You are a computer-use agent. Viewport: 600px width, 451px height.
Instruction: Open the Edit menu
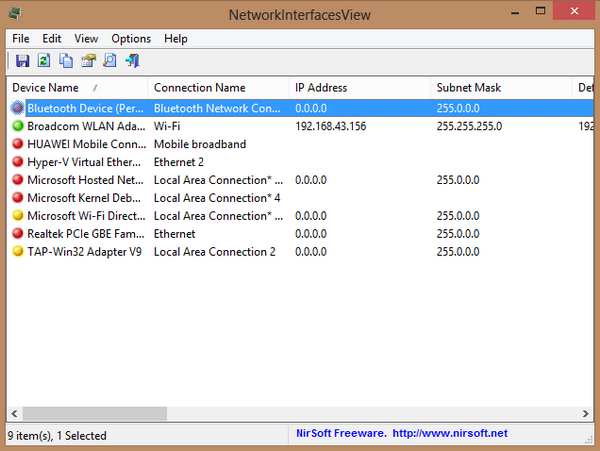coord(52,39)
